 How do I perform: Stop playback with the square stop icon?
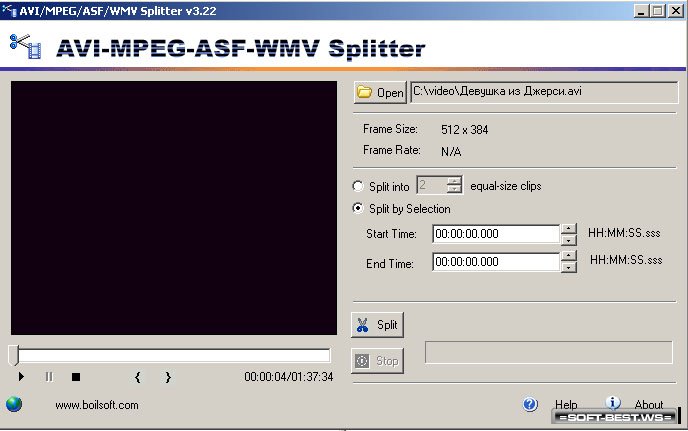(76, 377)
